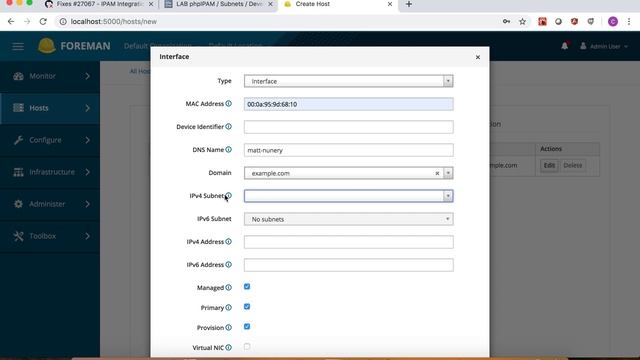Show IPv4 Subnet info icon
Screen dimensions: 640x360
coord(229,196)
